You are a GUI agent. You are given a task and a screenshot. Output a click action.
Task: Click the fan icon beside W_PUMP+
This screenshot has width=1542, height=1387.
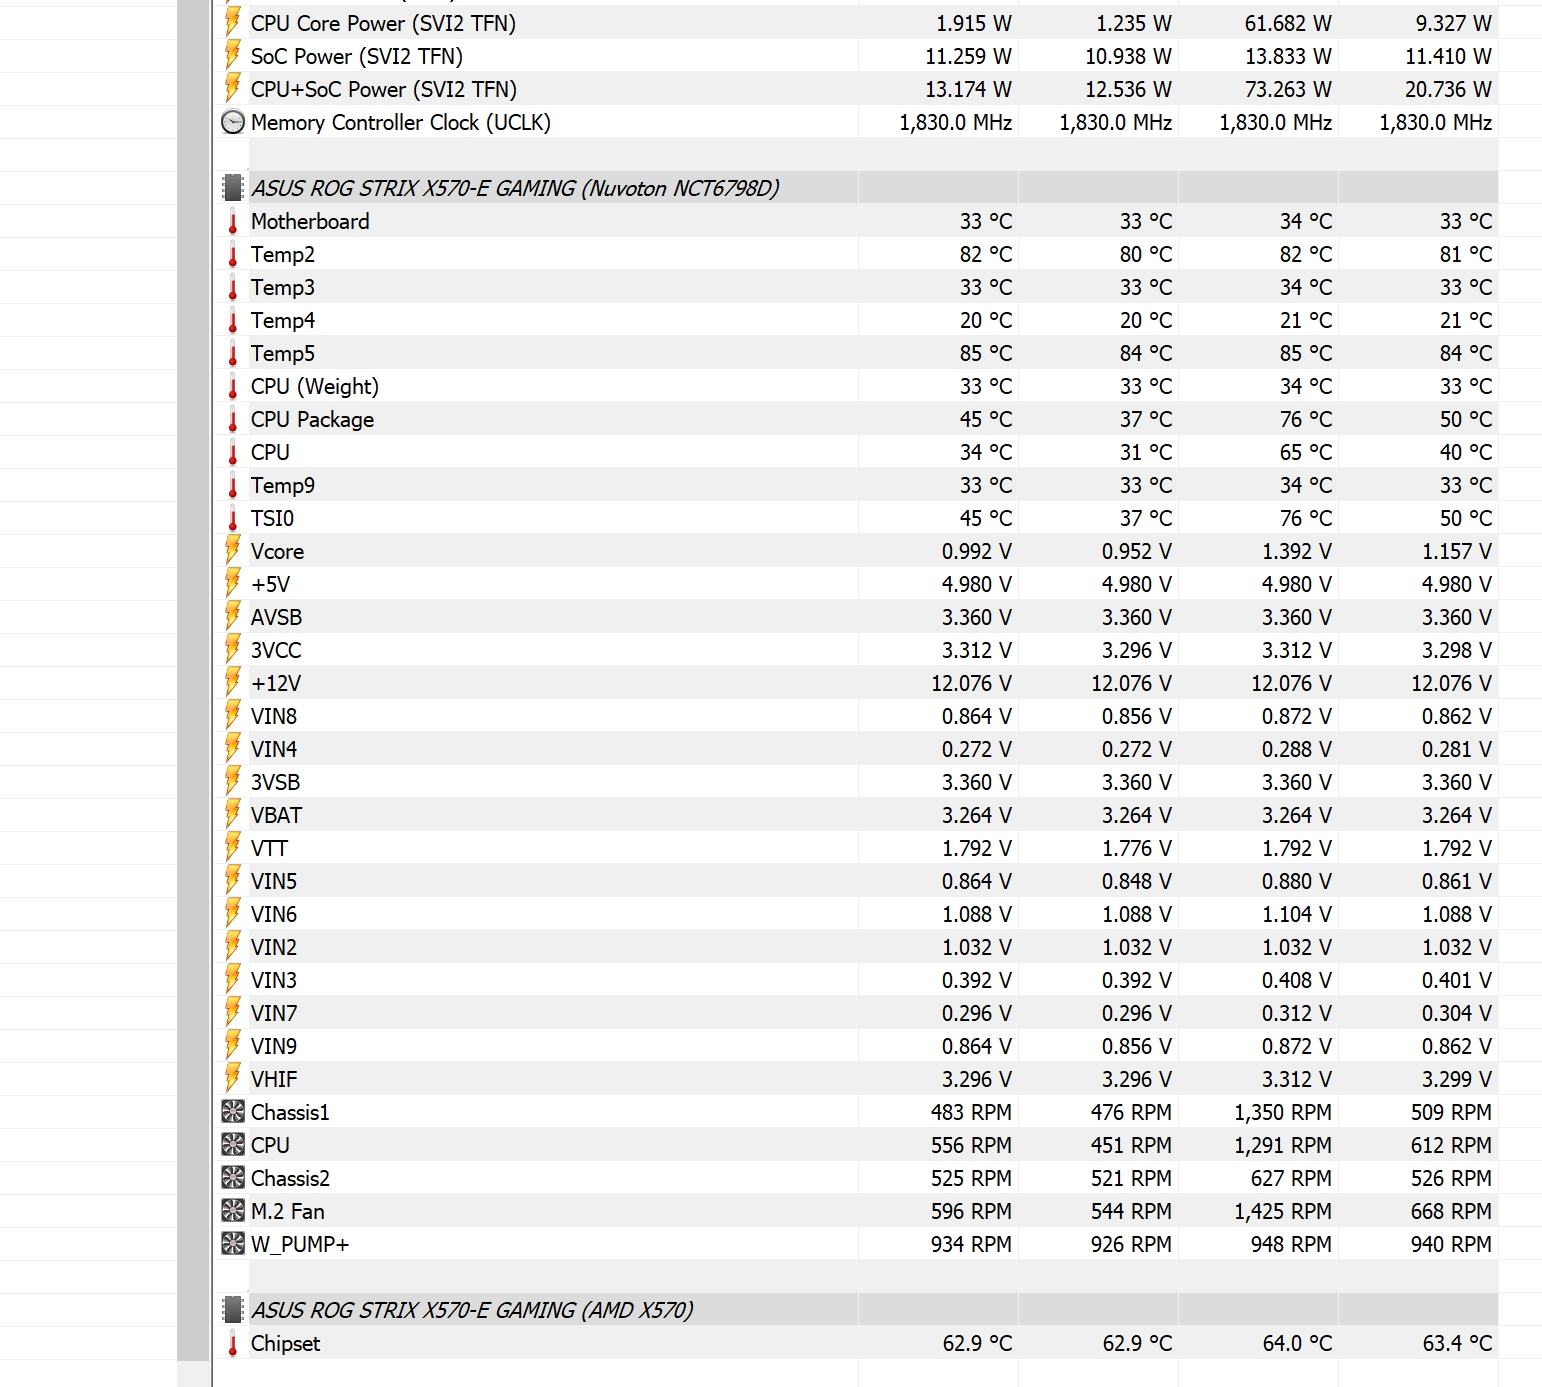point(232,1244)
